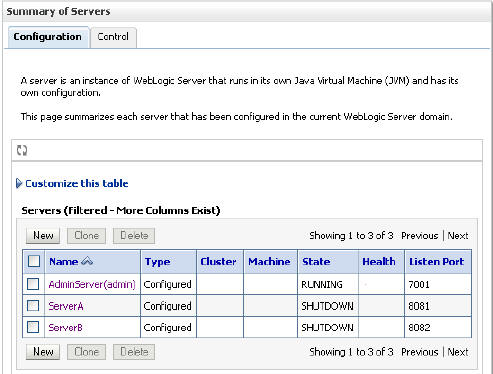
Task: Click the bottom New button
Action: pyautogui.click(x=43, y=352)
